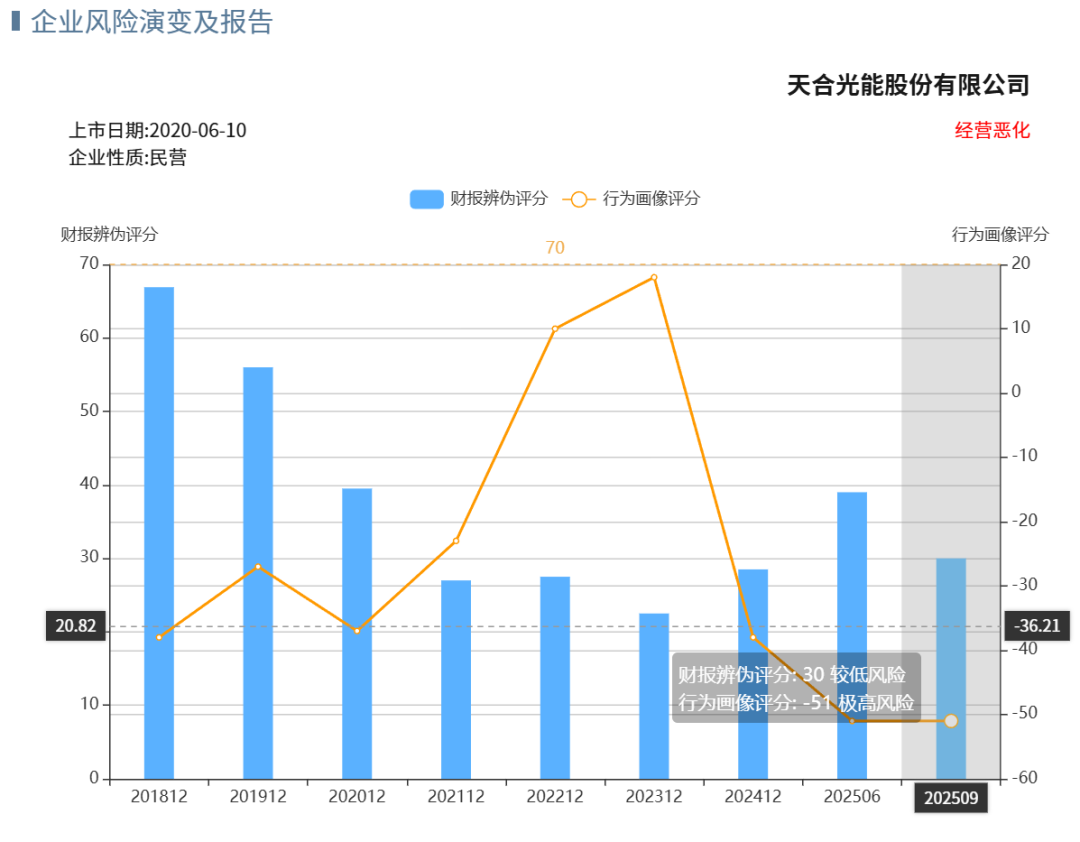Click the 202412 blue bar
Viewport: 1080px width, 842px height.
(753, 674)
